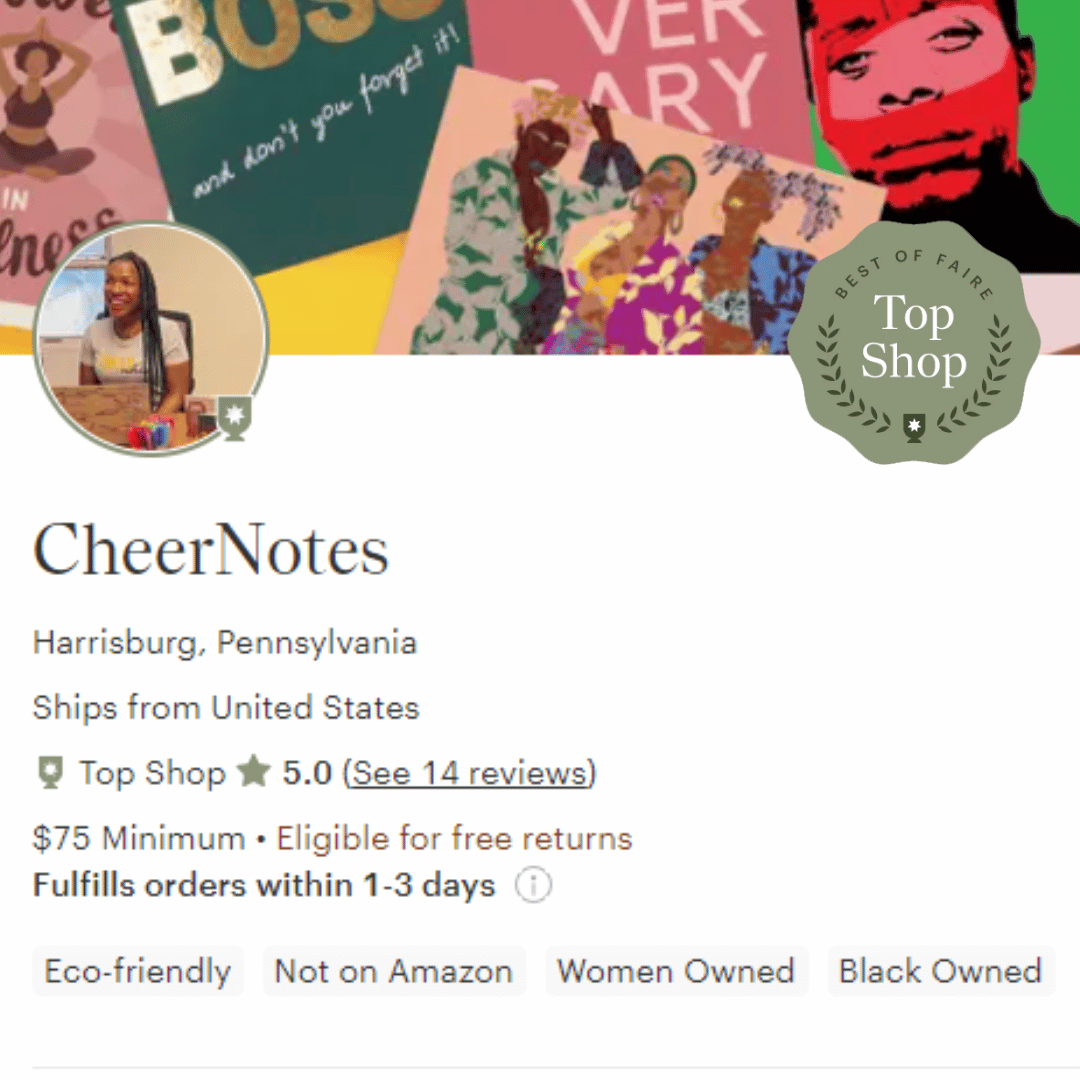Screen dimensions: 1080x1080
Task: Click the $75 Minimum text
Action: (138, 838)
